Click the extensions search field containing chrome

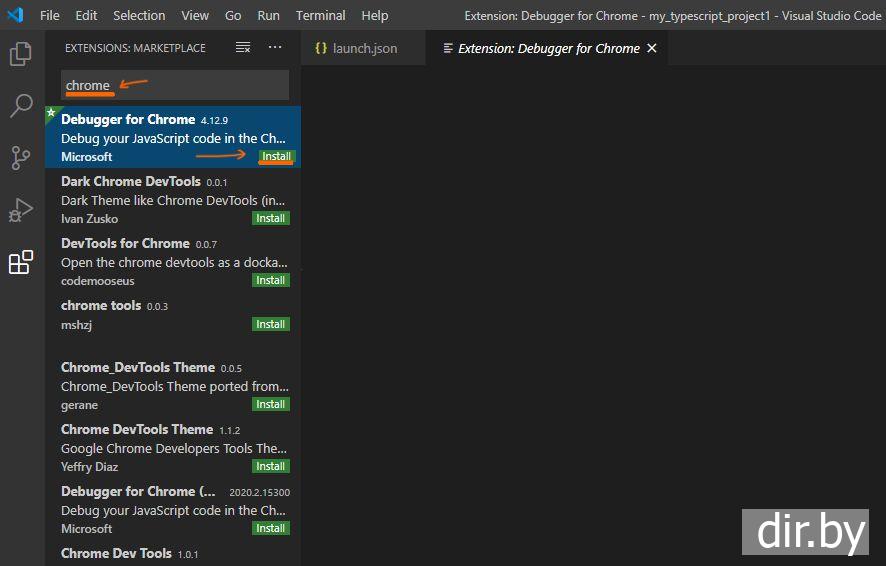(175, 85)
